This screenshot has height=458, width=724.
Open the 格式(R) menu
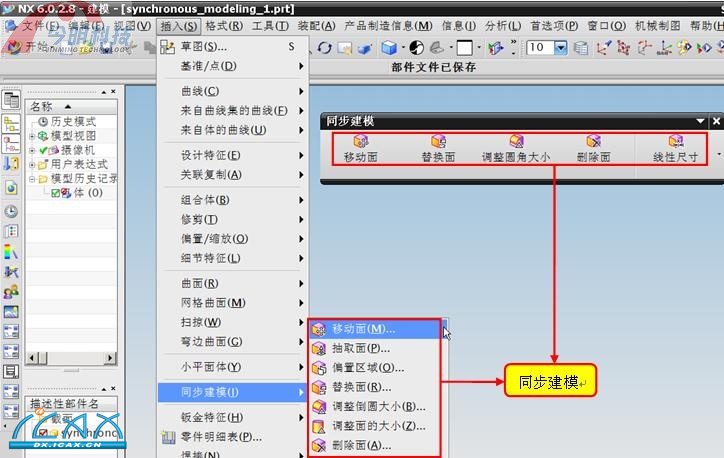click(x=224, y=26)
